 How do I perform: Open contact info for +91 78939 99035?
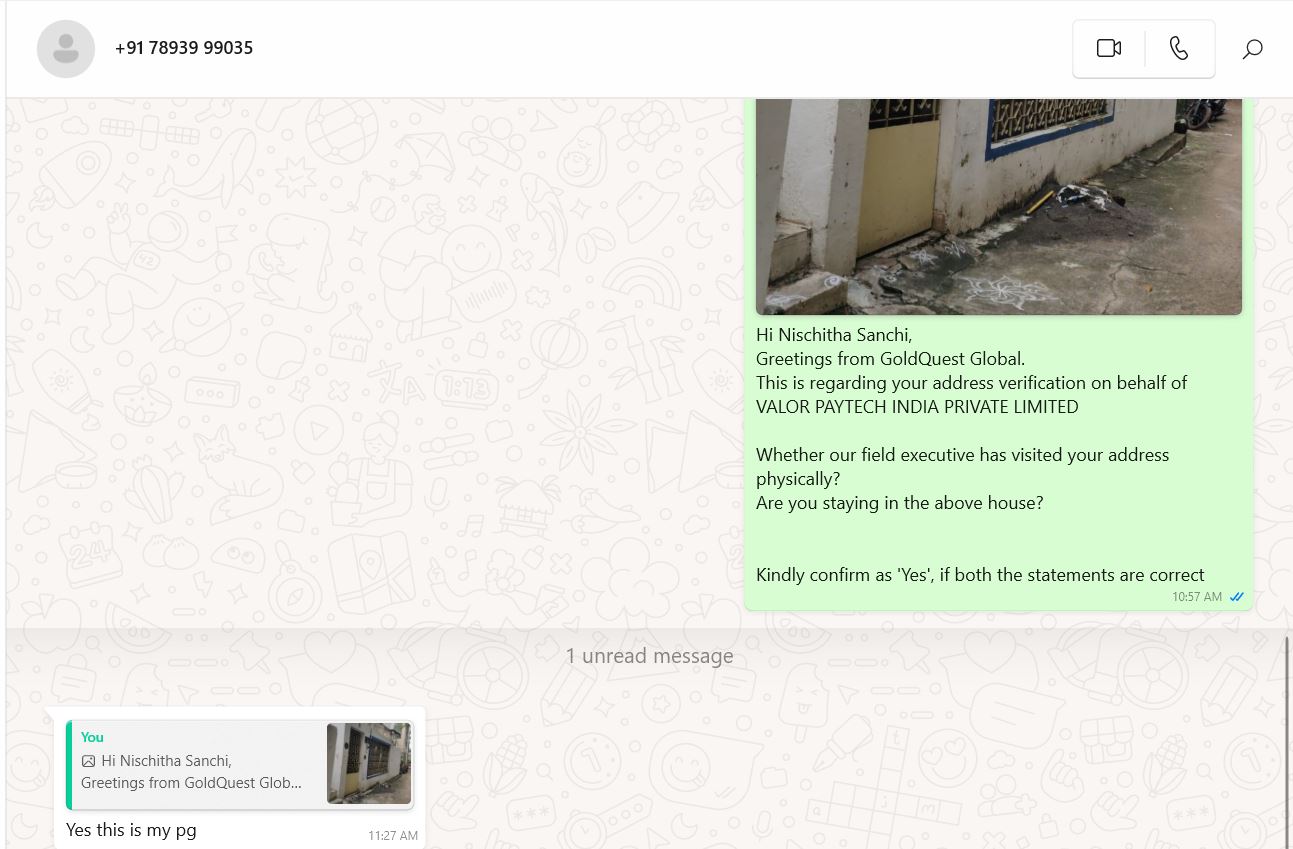point(184,48)
